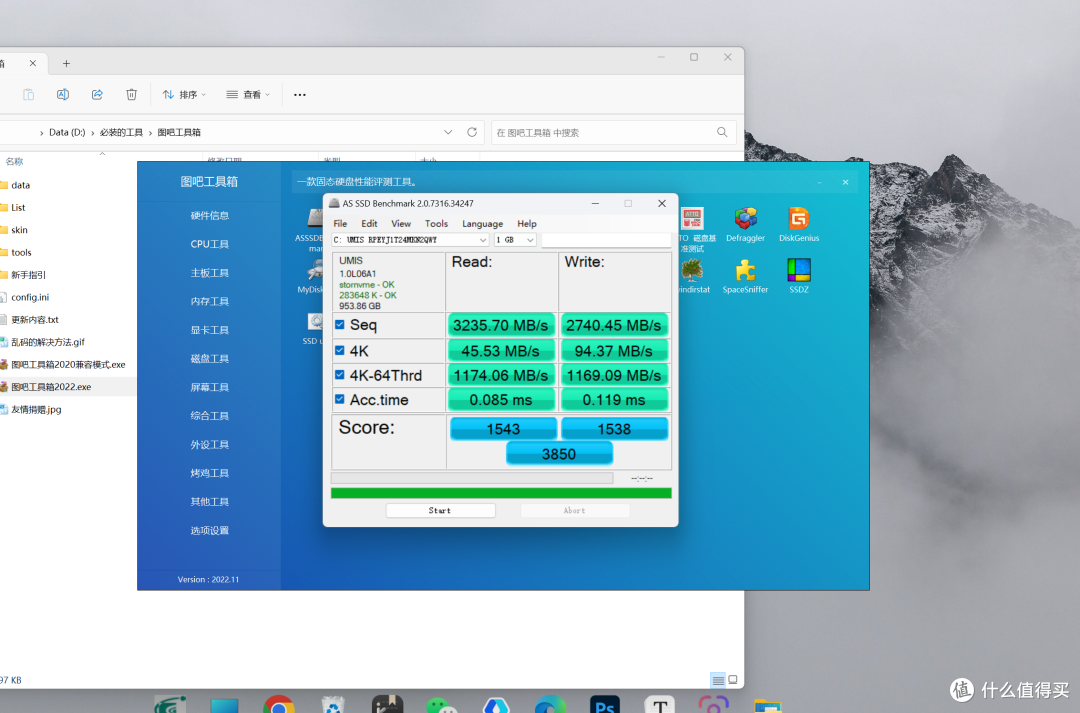Click the Abort button in AS SSD
Screen dimensions: 1080x713
(575, 510)
